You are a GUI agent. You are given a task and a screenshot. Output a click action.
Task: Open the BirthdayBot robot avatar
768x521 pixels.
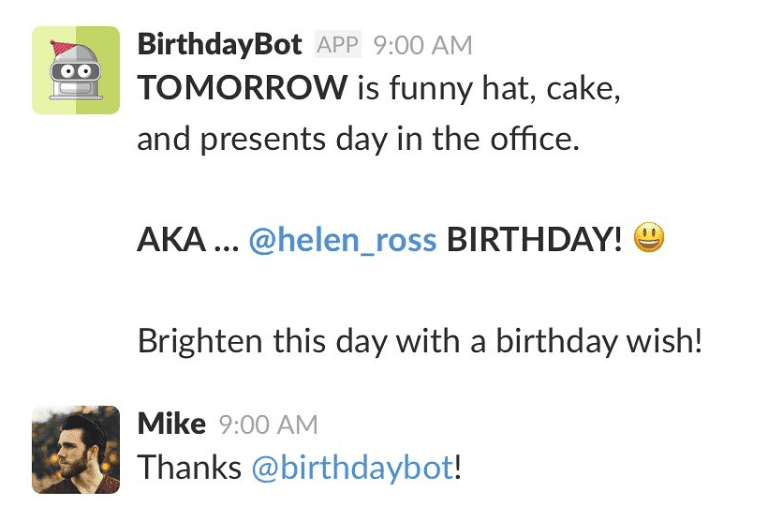pos(76,70)
